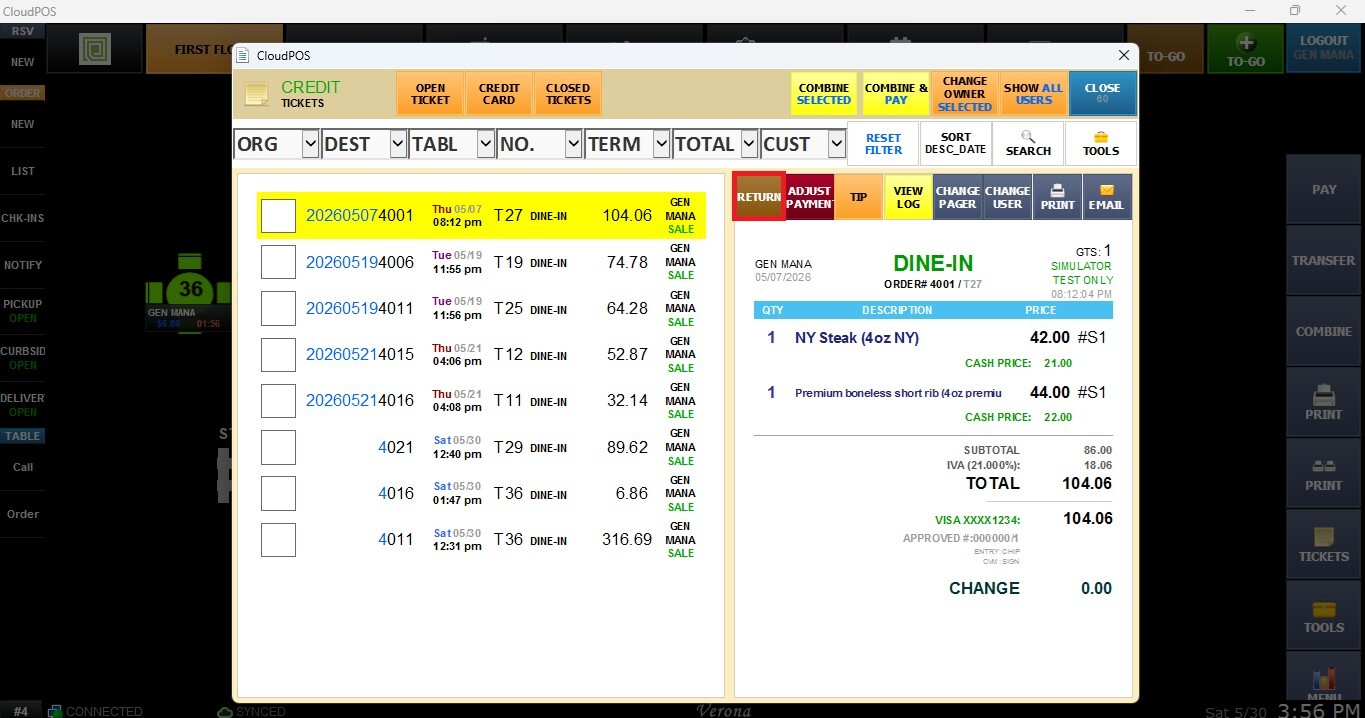
Task: Click CHANGE OWNER SELECTED
Action: (x=965, y=94)
